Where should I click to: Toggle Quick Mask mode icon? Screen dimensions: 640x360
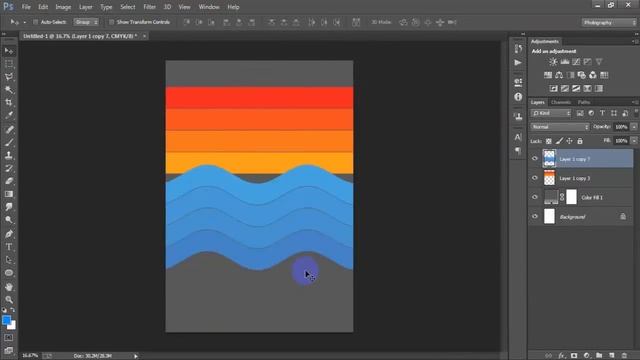(x=9, y=338)
